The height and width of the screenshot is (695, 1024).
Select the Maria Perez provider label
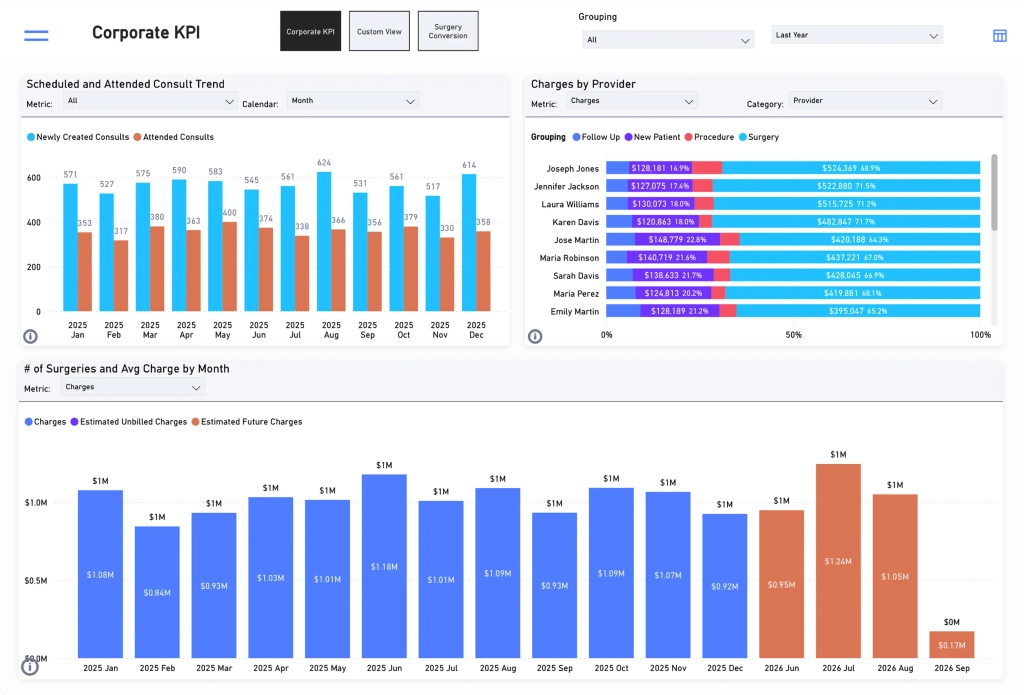pyautogui.click(x=575, y=294)
